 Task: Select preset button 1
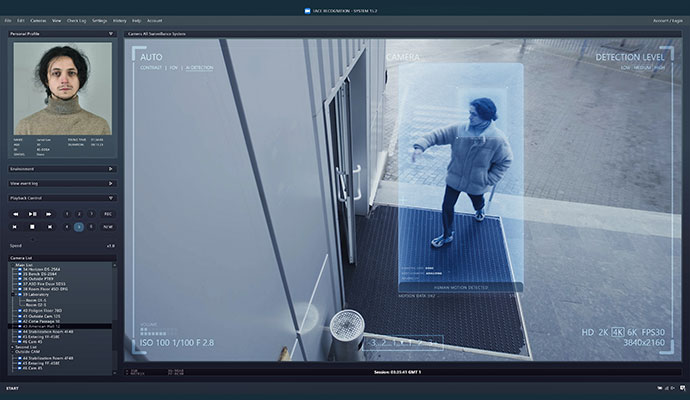[67, 214]
